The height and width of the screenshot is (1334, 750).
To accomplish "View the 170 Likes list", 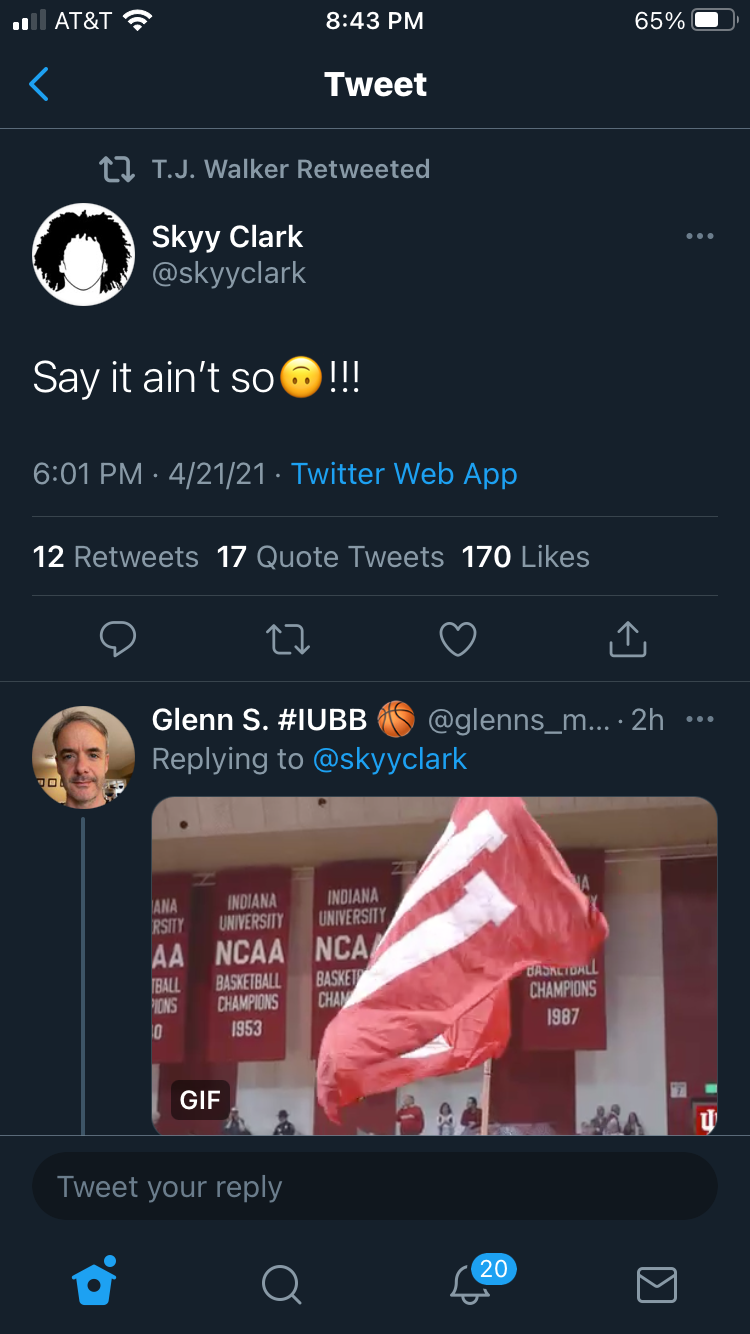I will pos(525,557).
